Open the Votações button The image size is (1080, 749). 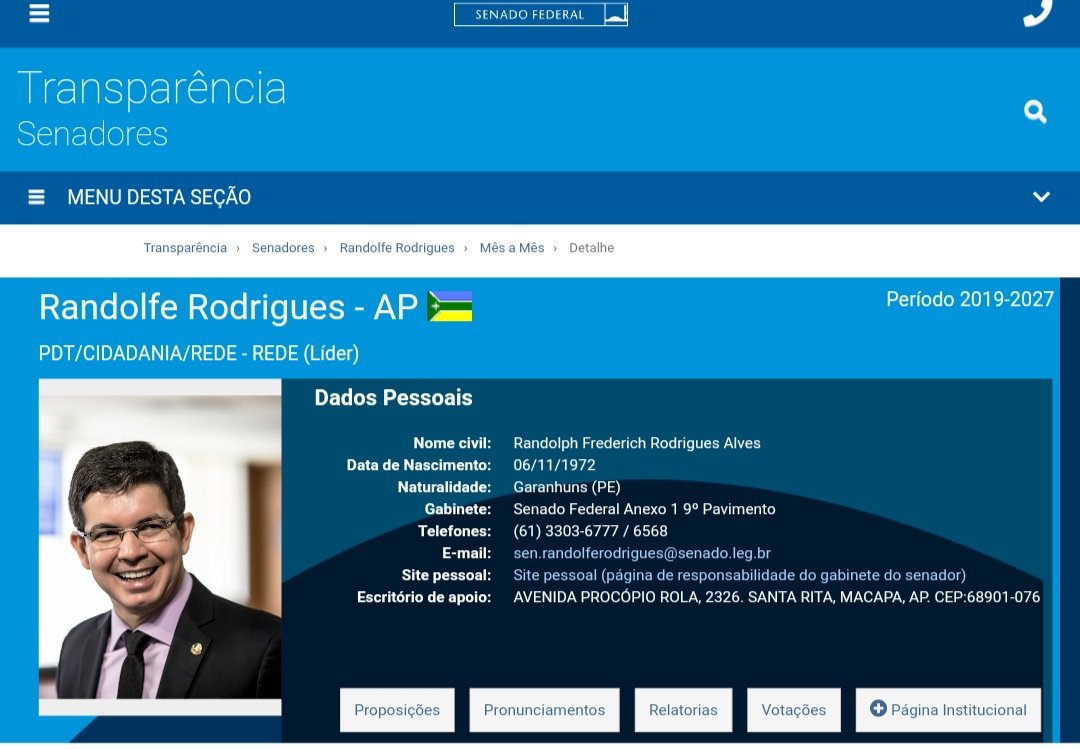pyautogui.click(x=793, y=710)
